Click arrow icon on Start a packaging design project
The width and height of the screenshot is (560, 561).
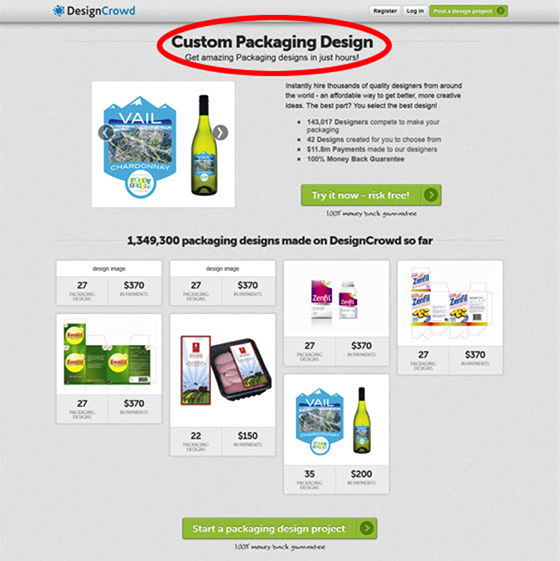[366, 528]
